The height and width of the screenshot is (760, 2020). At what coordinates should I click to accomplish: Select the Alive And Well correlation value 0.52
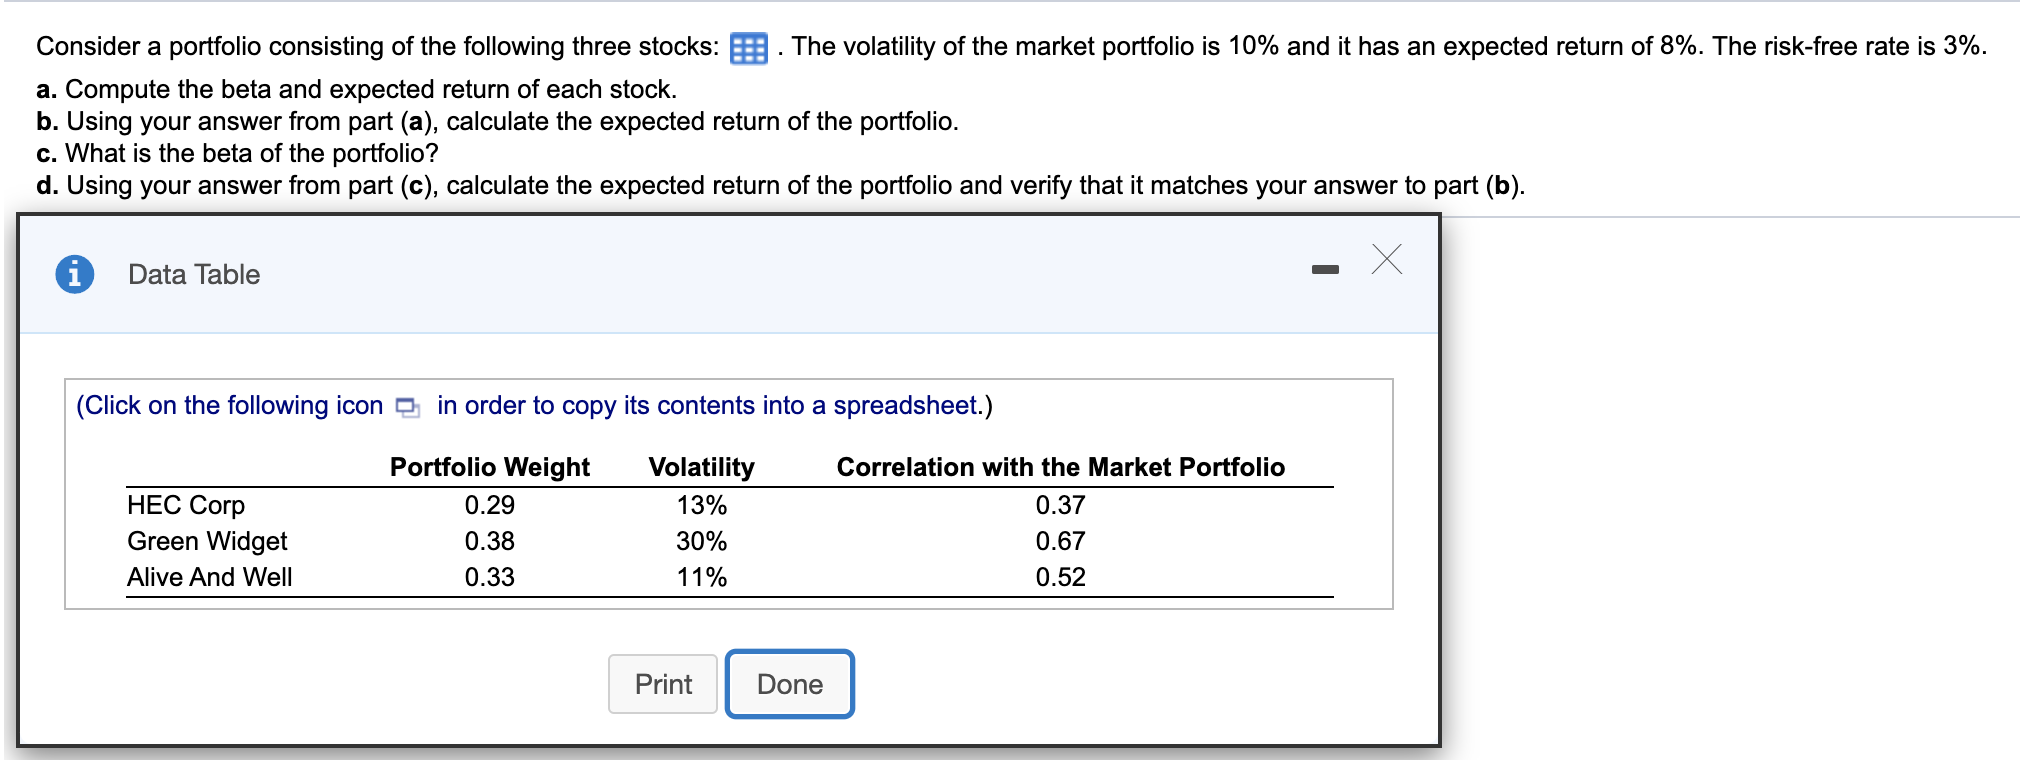[1060, 576]
